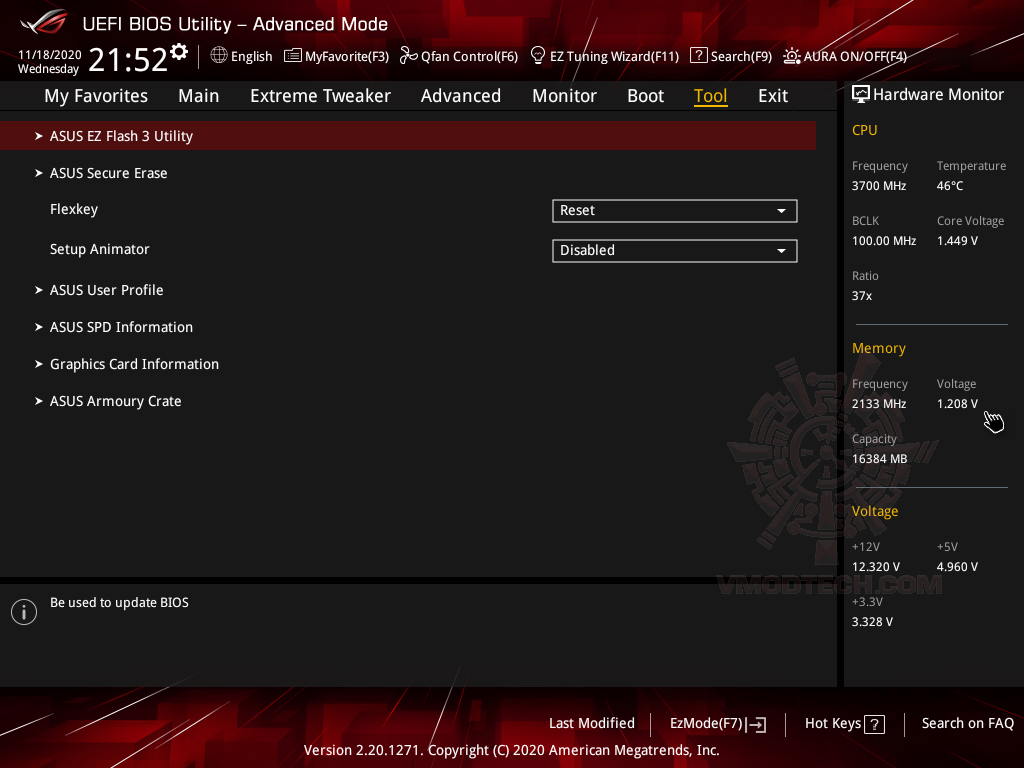Click Last Modified button
1024x768 pixels.
pyautogui.click(x=592, y=724)
